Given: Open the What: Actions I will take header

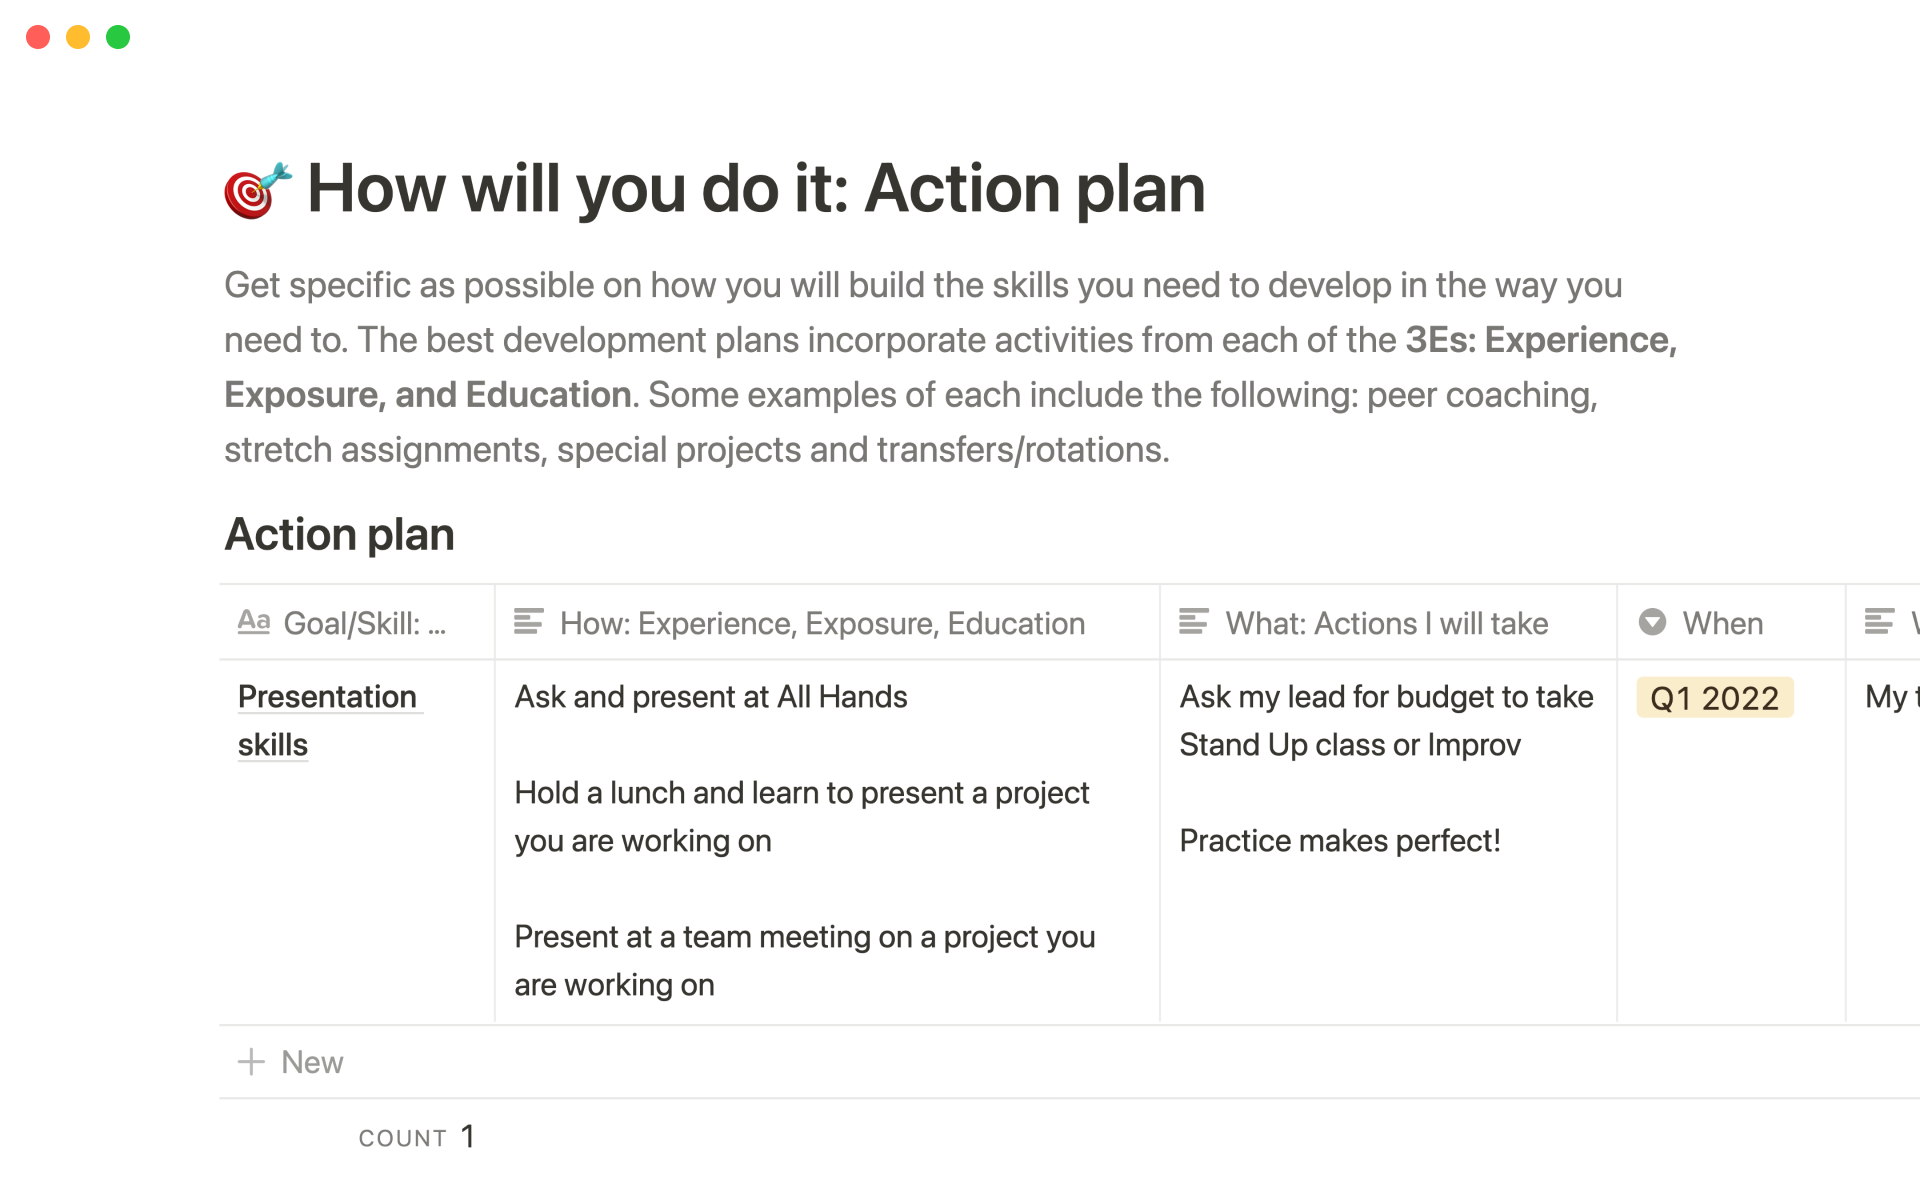Looking at the screenshot, I should pos(1386,623).
